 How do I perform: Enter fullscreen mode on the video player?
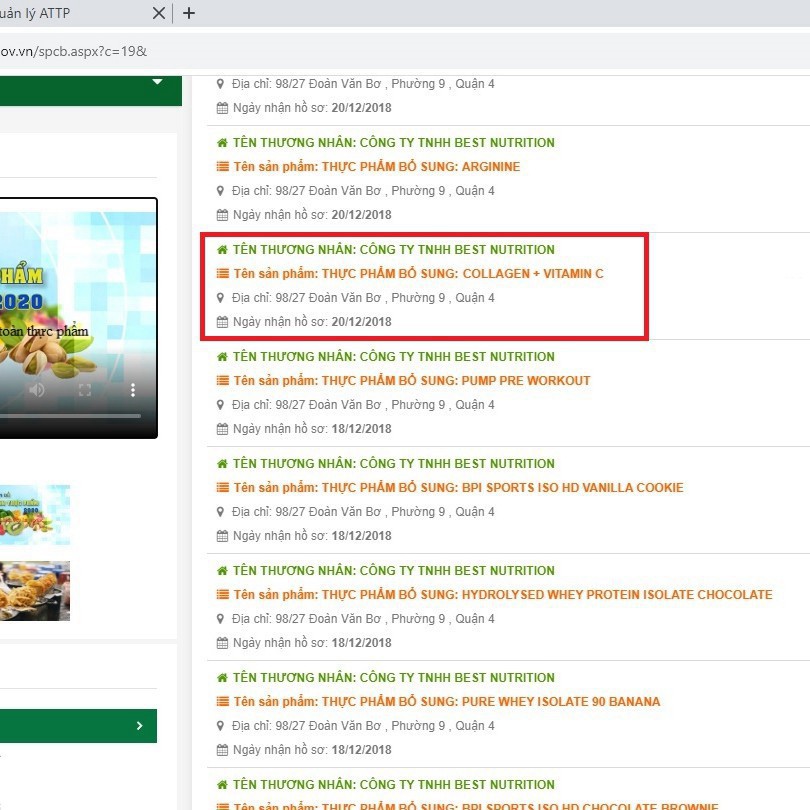pyautogui.click(x=85, y=390)
